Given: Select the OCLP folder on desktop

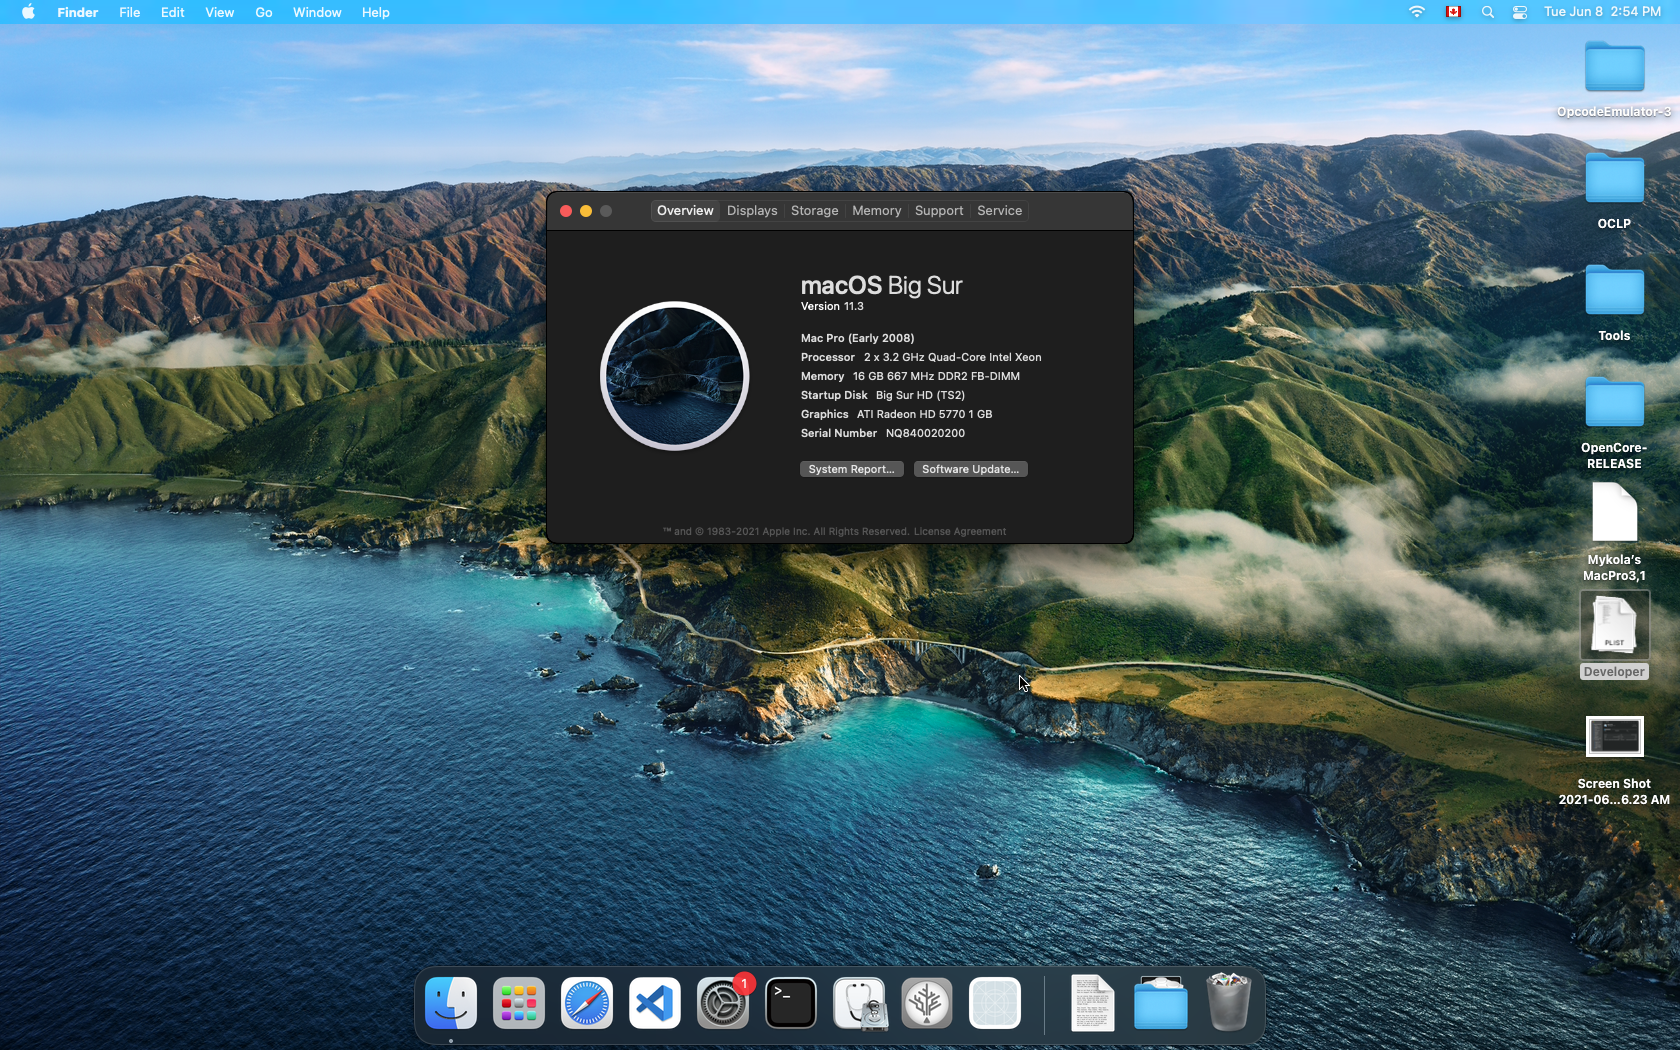Looking at the screenshot, I should point(1614,182).
